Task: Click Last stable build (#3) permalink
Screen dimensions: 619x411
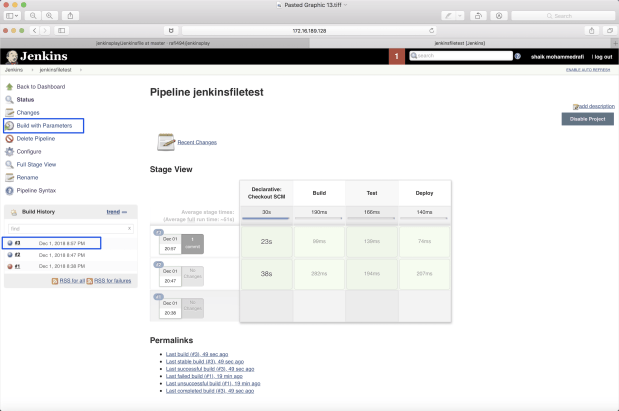Action: 204,362
